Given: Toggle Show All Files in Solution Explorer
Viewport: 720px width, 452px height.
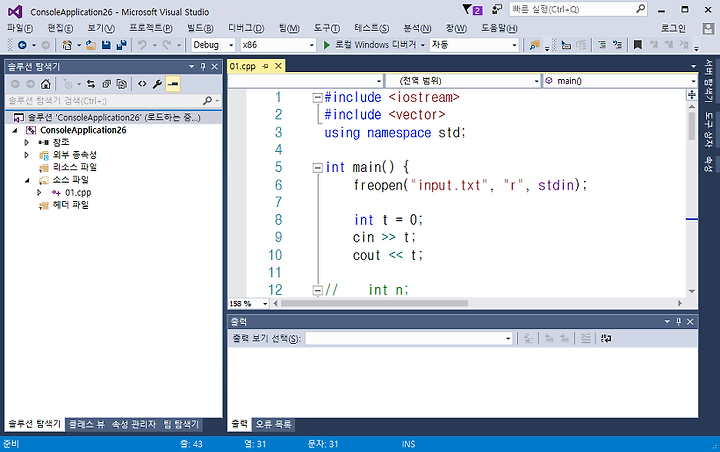Looking at the screenshot, I should point(122,84).
